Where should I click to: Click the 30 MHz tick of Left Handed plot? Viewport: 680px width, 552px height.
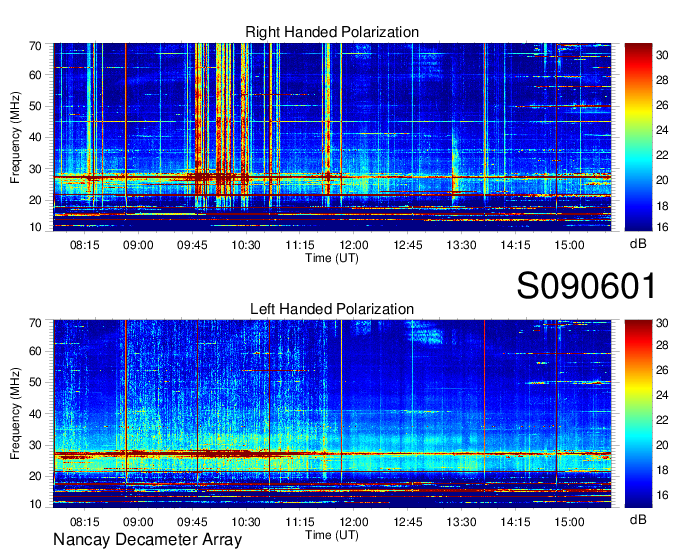(36, 445)
